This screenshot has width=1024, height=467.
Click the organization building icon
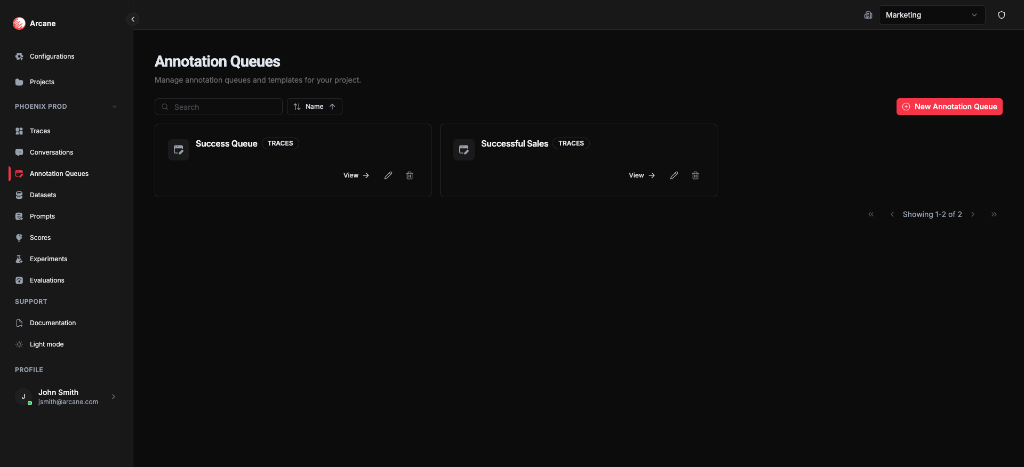[x=868, y=15]
